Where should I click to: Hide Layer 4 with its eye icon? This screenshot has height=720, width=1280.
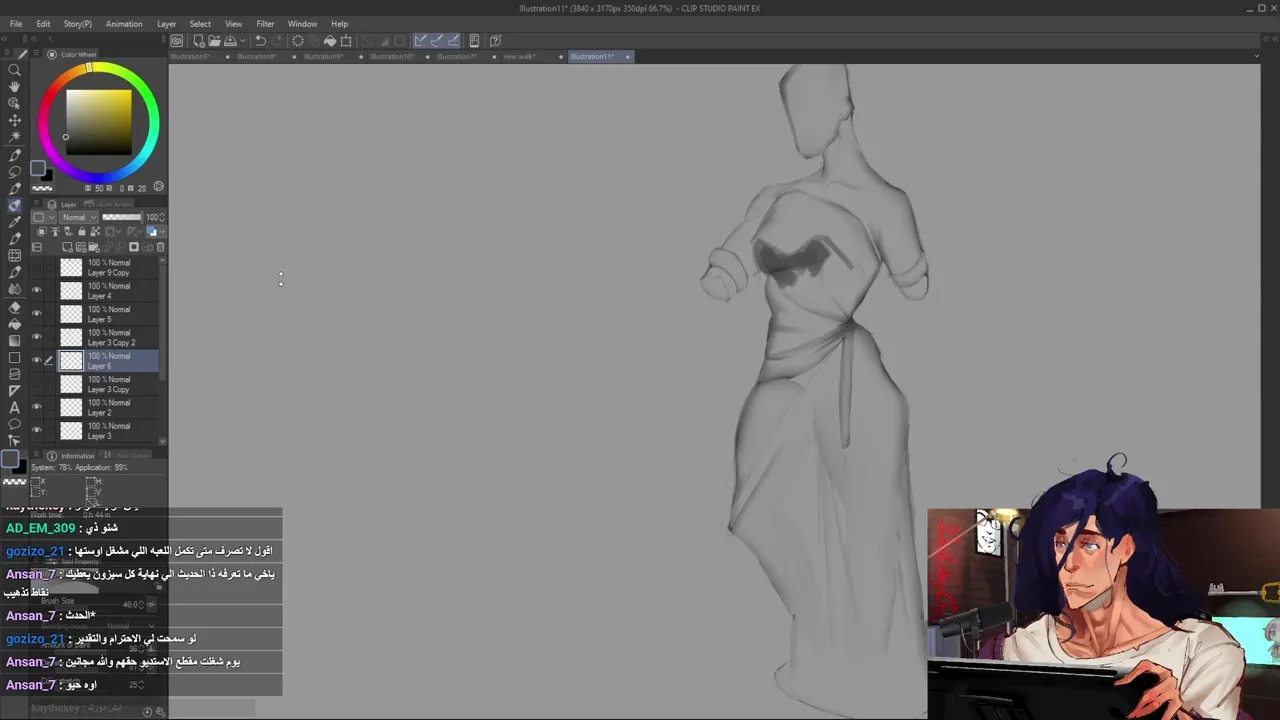(37, 291)
